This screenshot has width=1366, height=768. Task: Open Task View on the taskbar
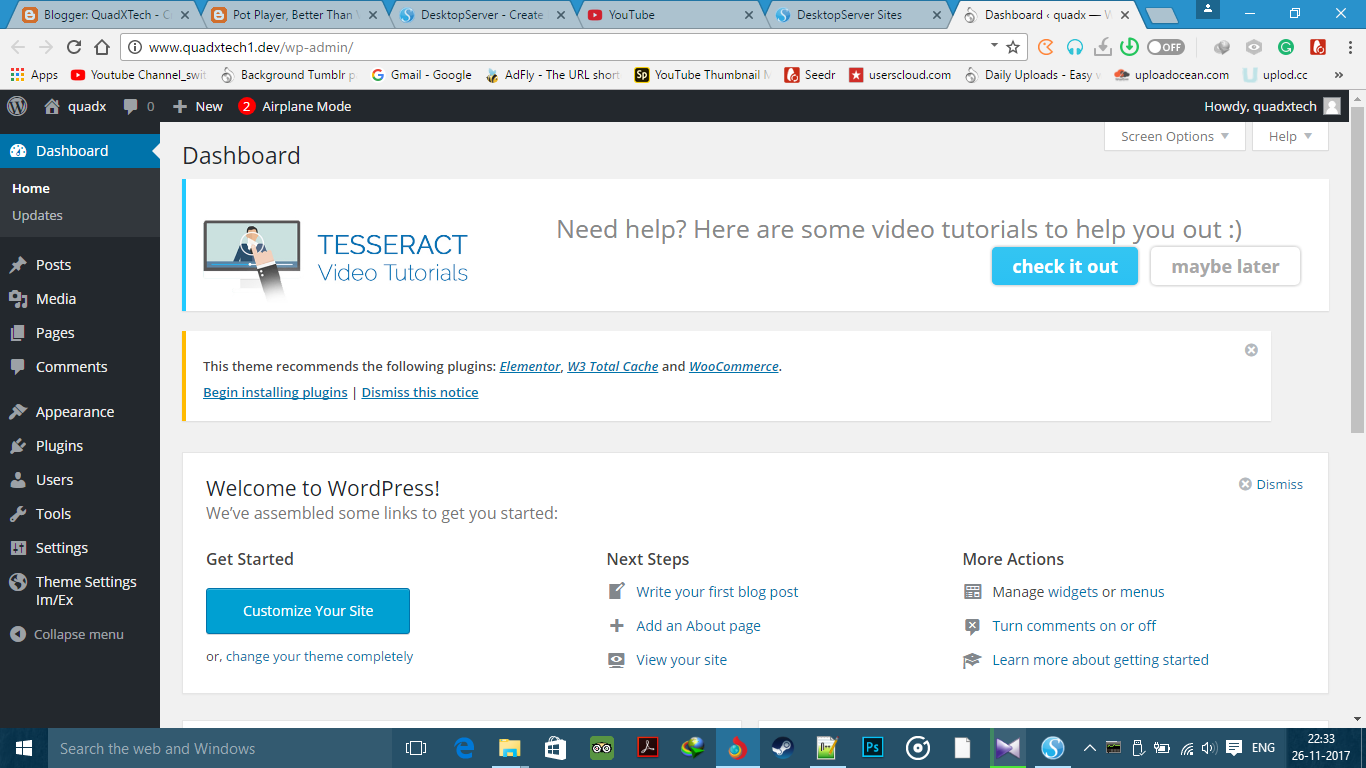coord(416,748)
